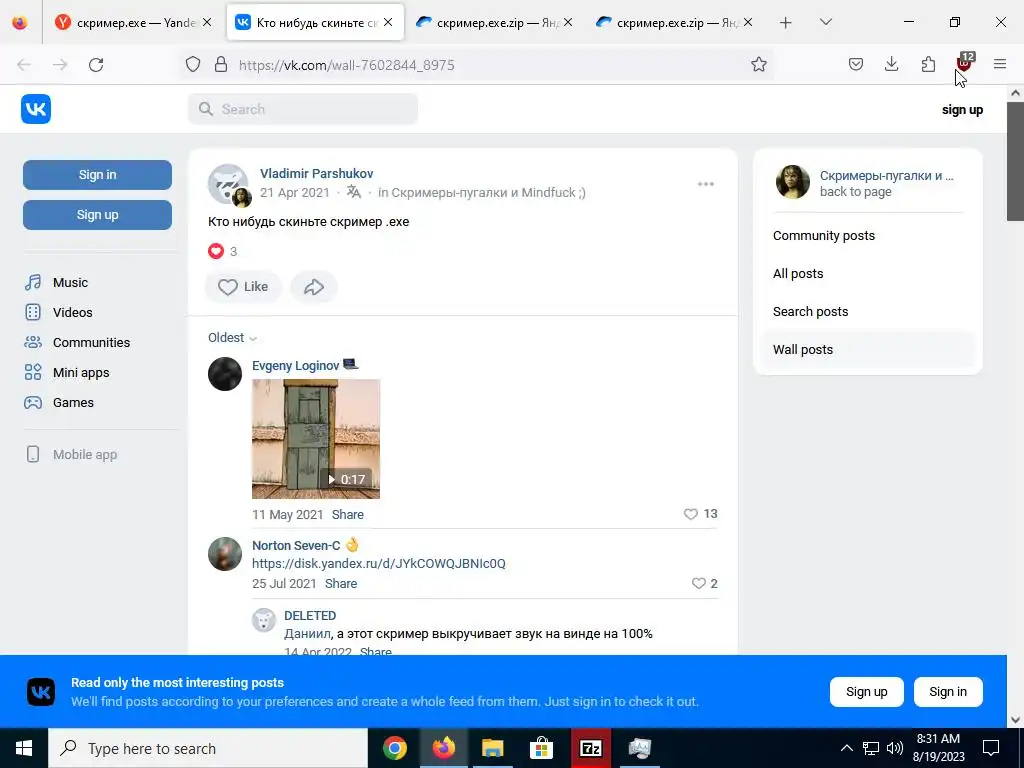1024x768 pixels.
Task: Open Mini apps in the sidebar
Action: click(67, 373)
